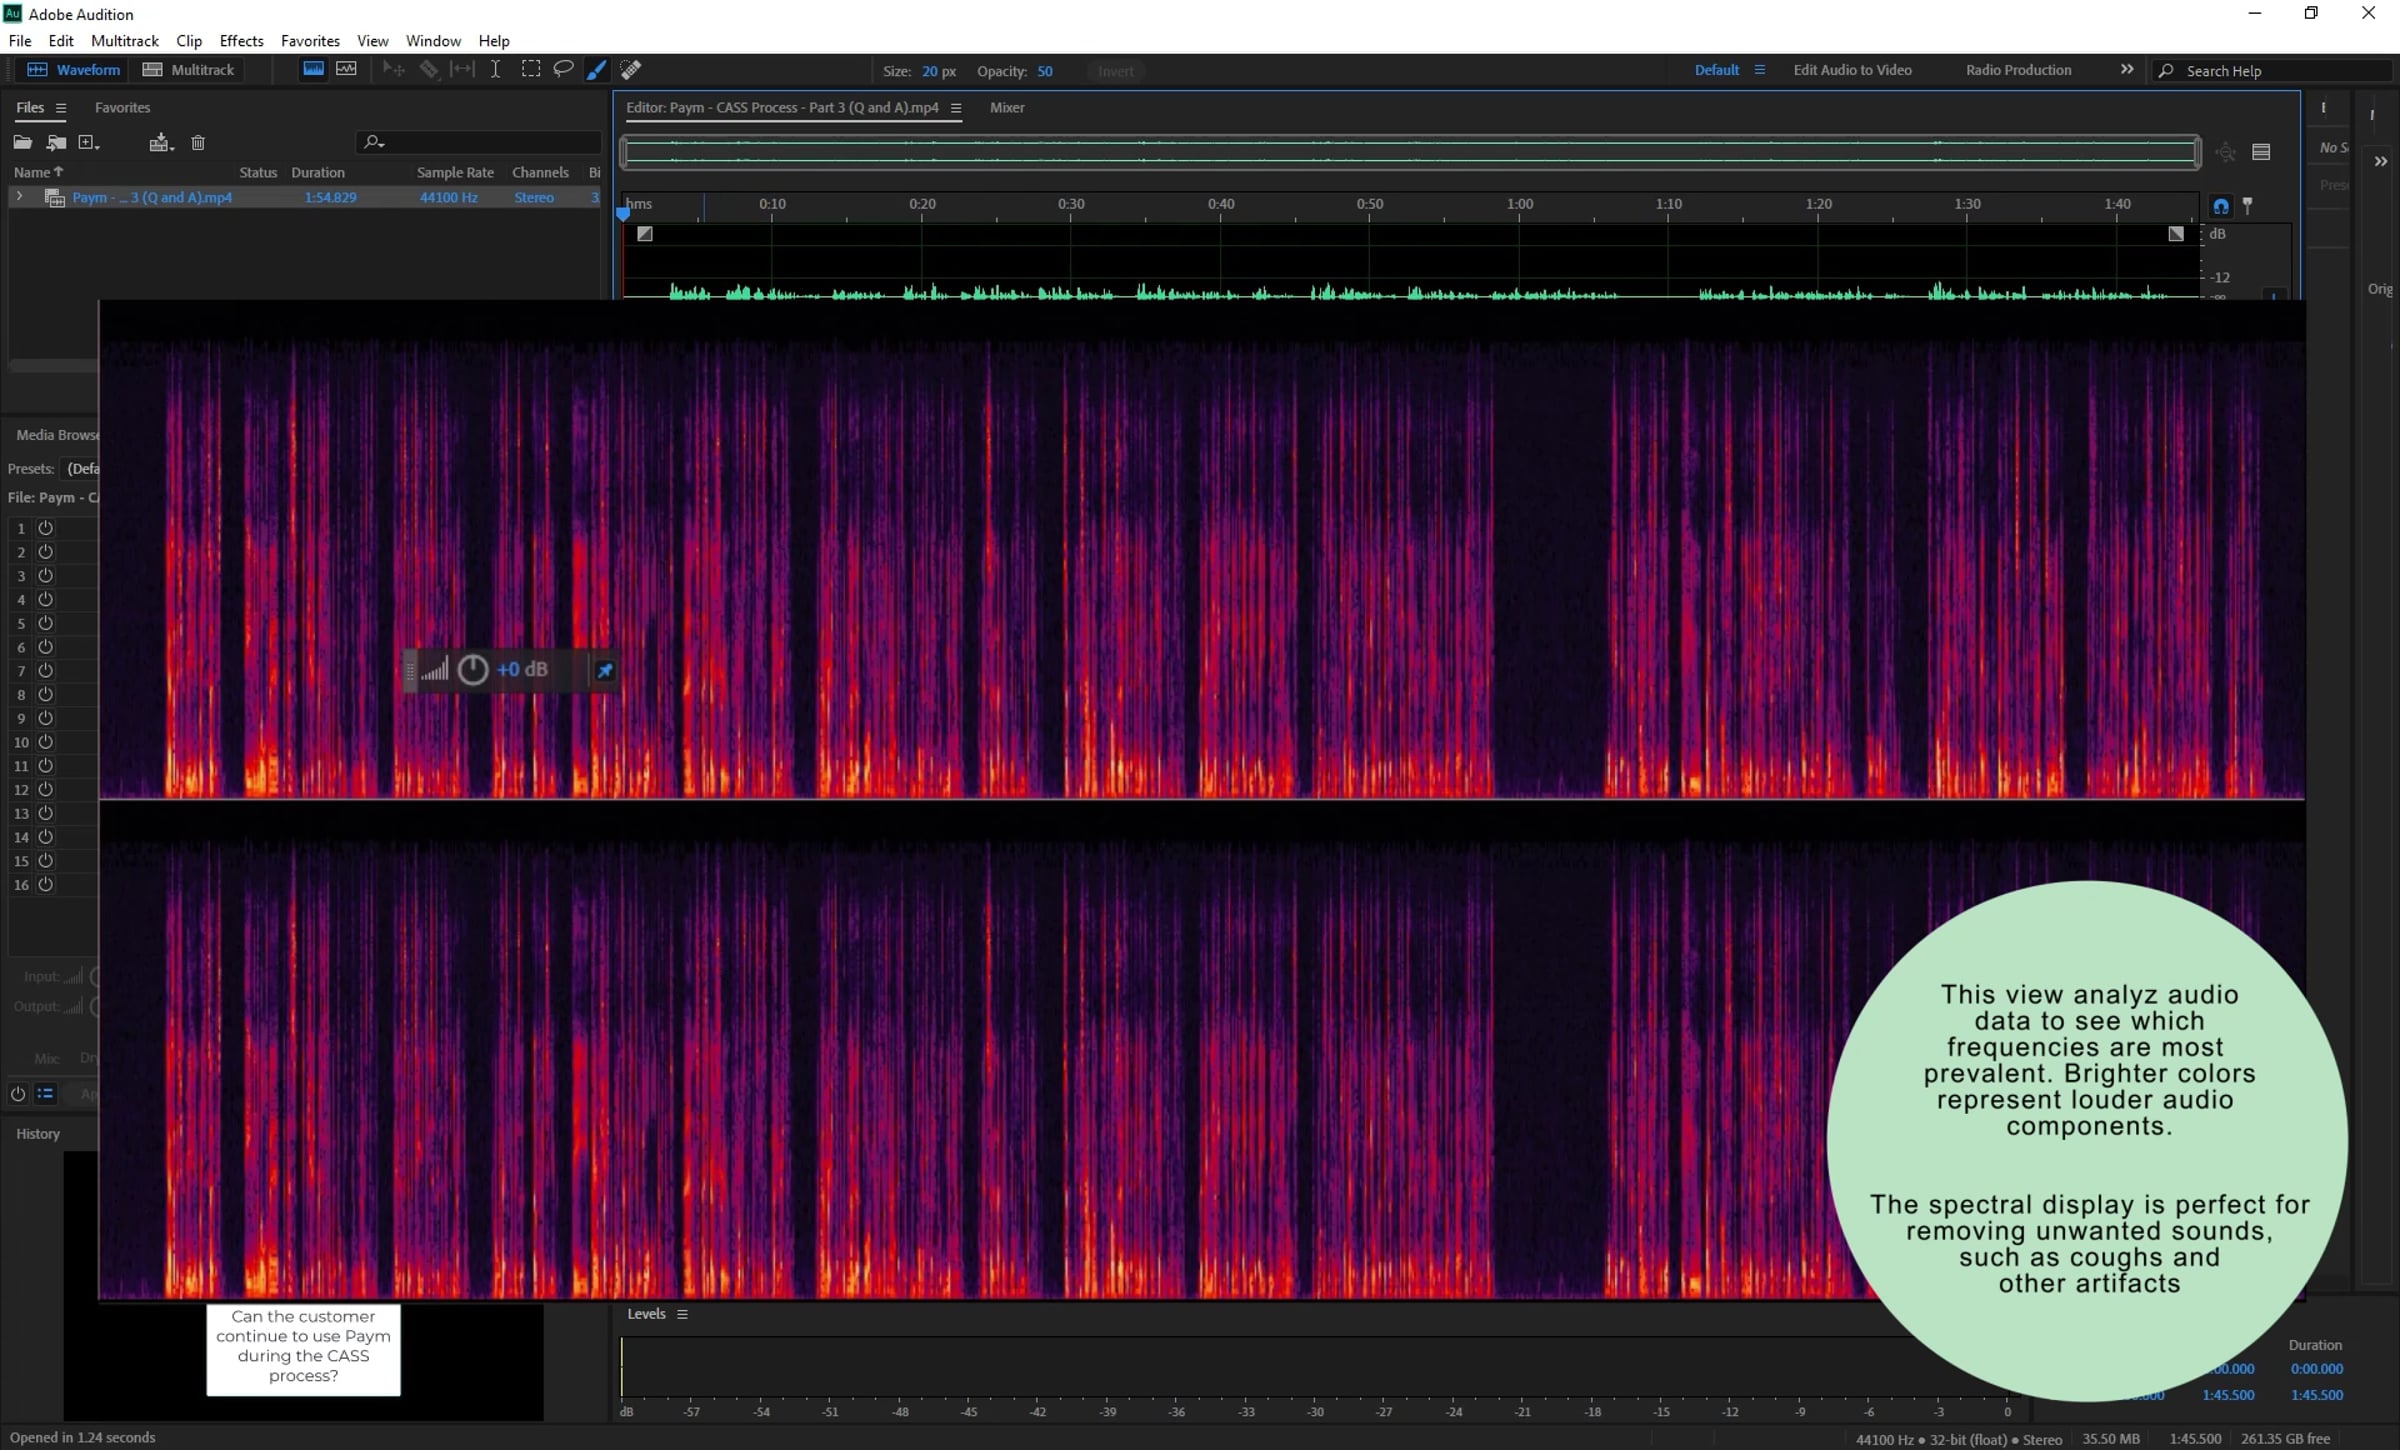2400x1450 pixels.
Task: Select the Time Selection tool
Action: coord(495,69)
